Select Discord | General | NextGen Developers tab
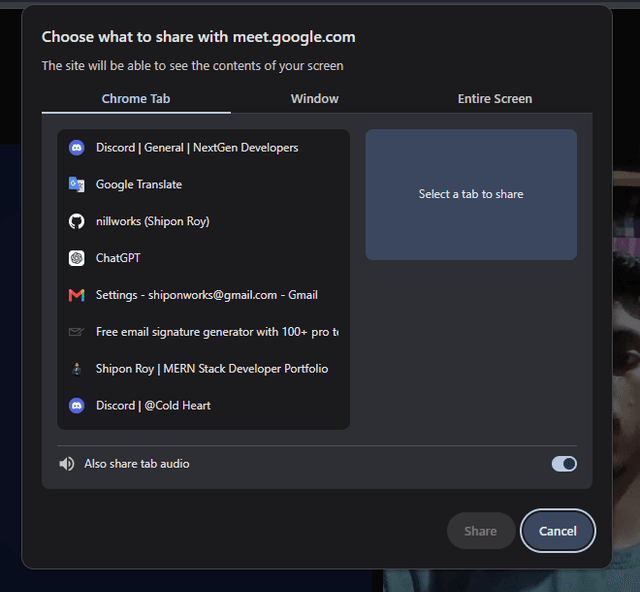 pyautogui.click(x=203, y=148)
